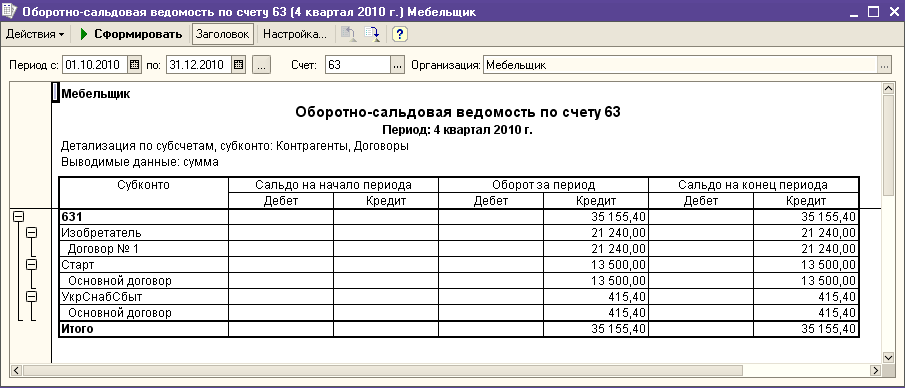Click the Детализация по субсчетам line

(235, 146)
